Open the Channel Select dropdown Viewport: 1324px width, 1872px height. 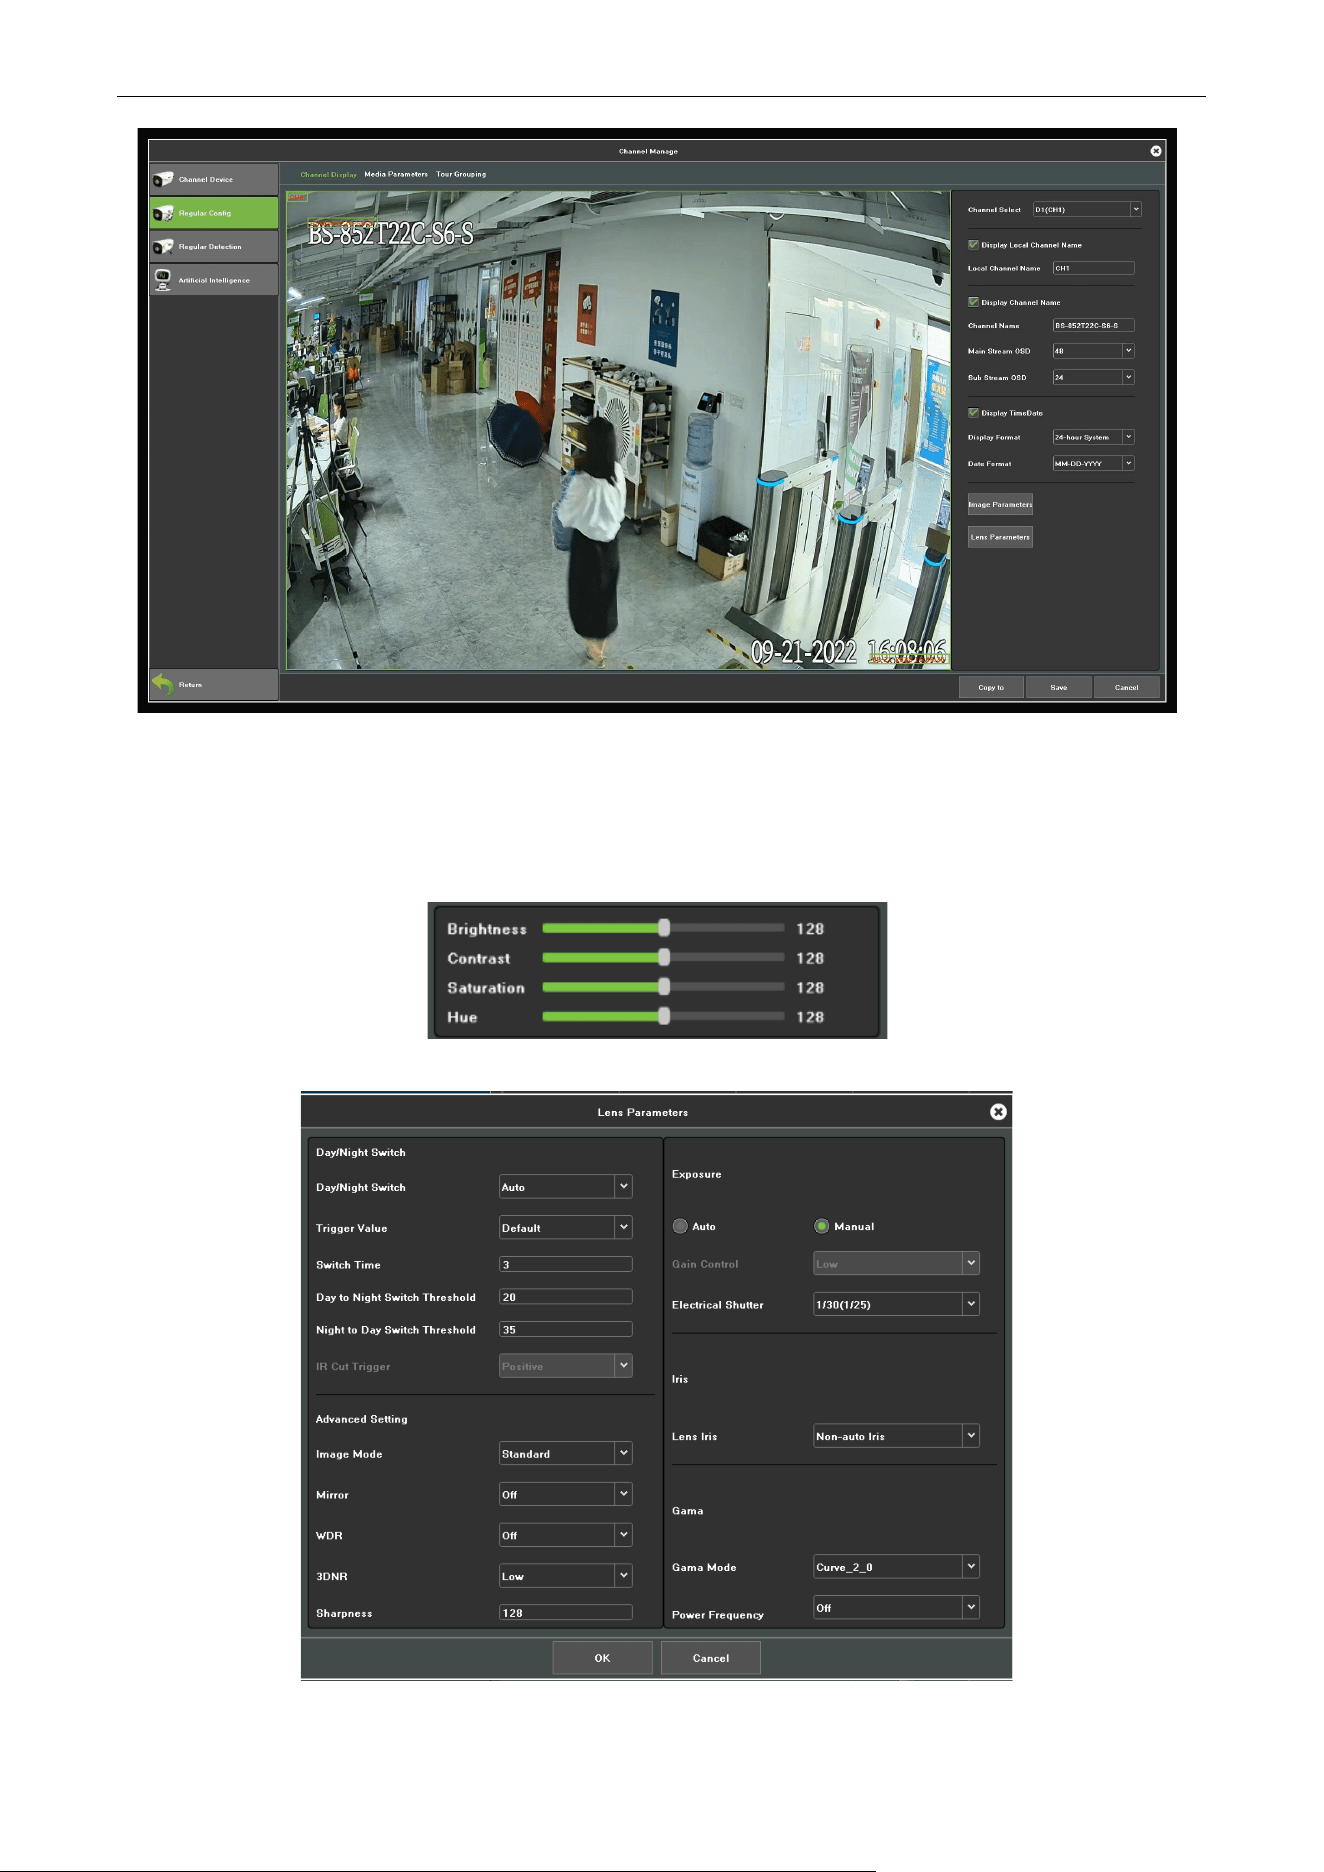[x=1087, y=209]
